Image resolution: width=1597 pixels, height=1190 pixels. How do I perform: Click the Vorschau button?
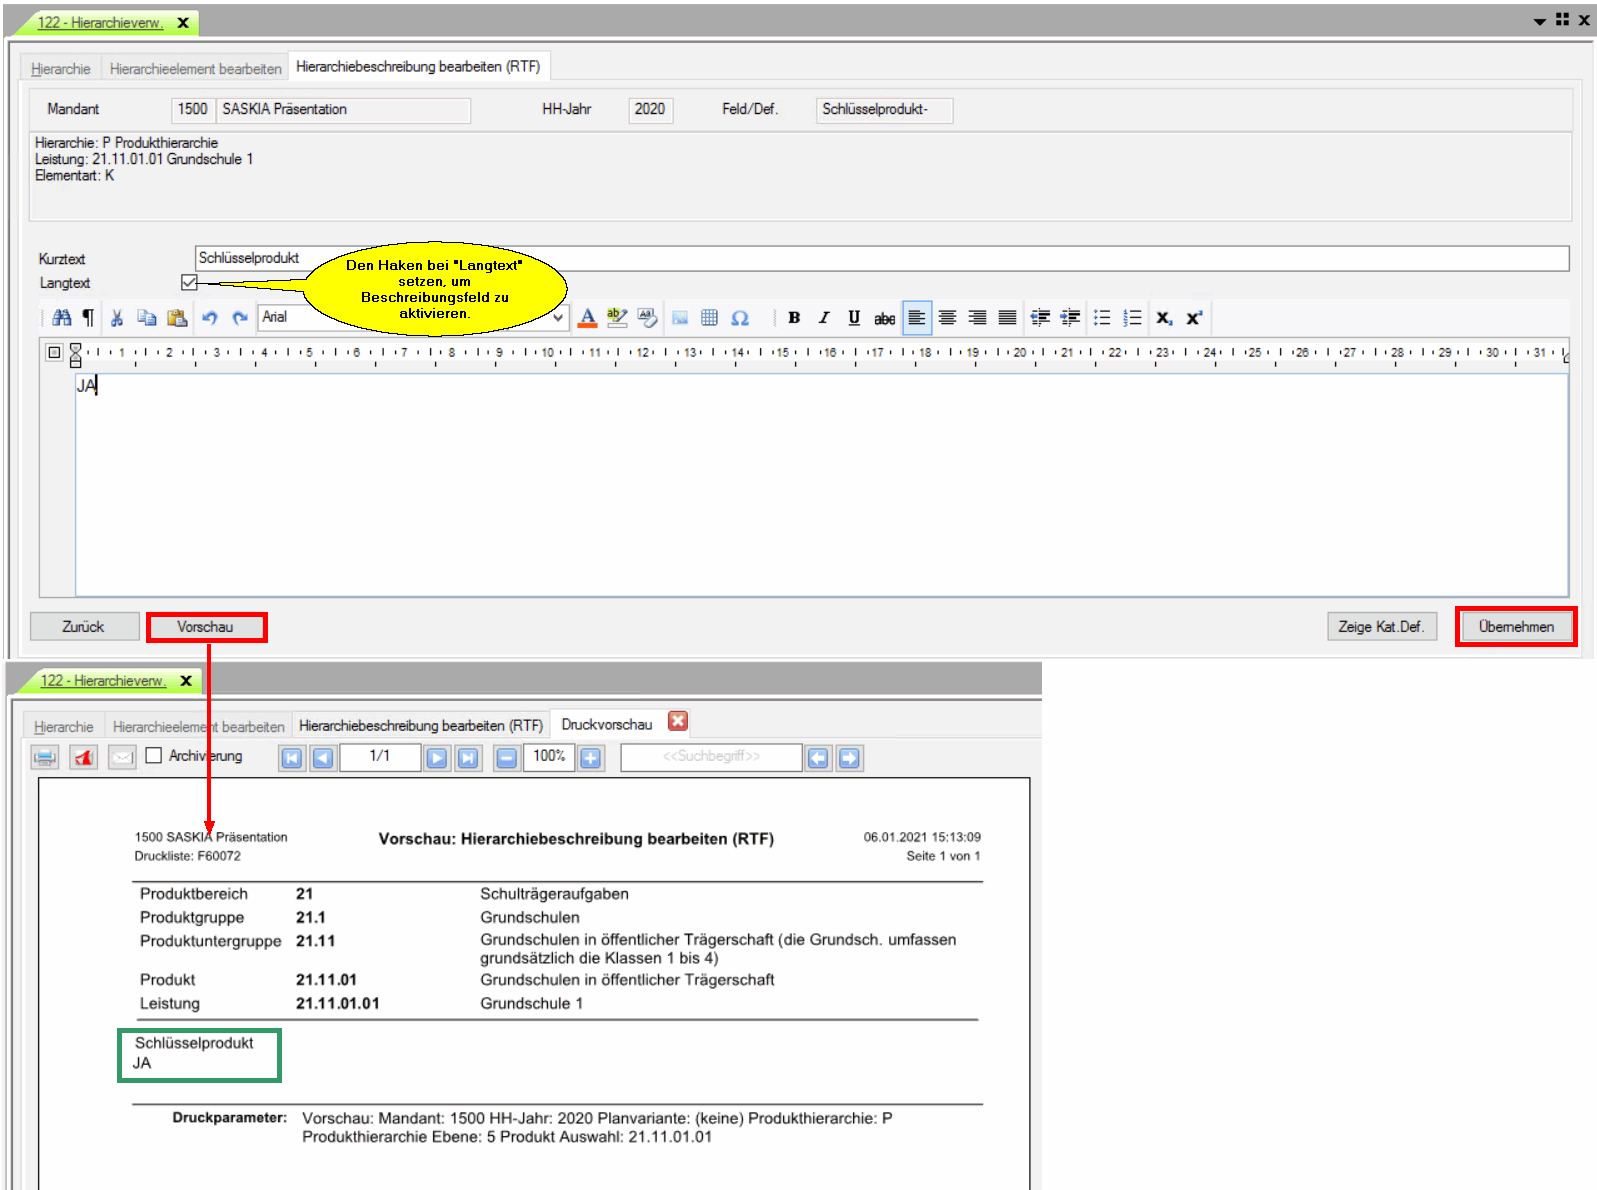click(206, 627)
